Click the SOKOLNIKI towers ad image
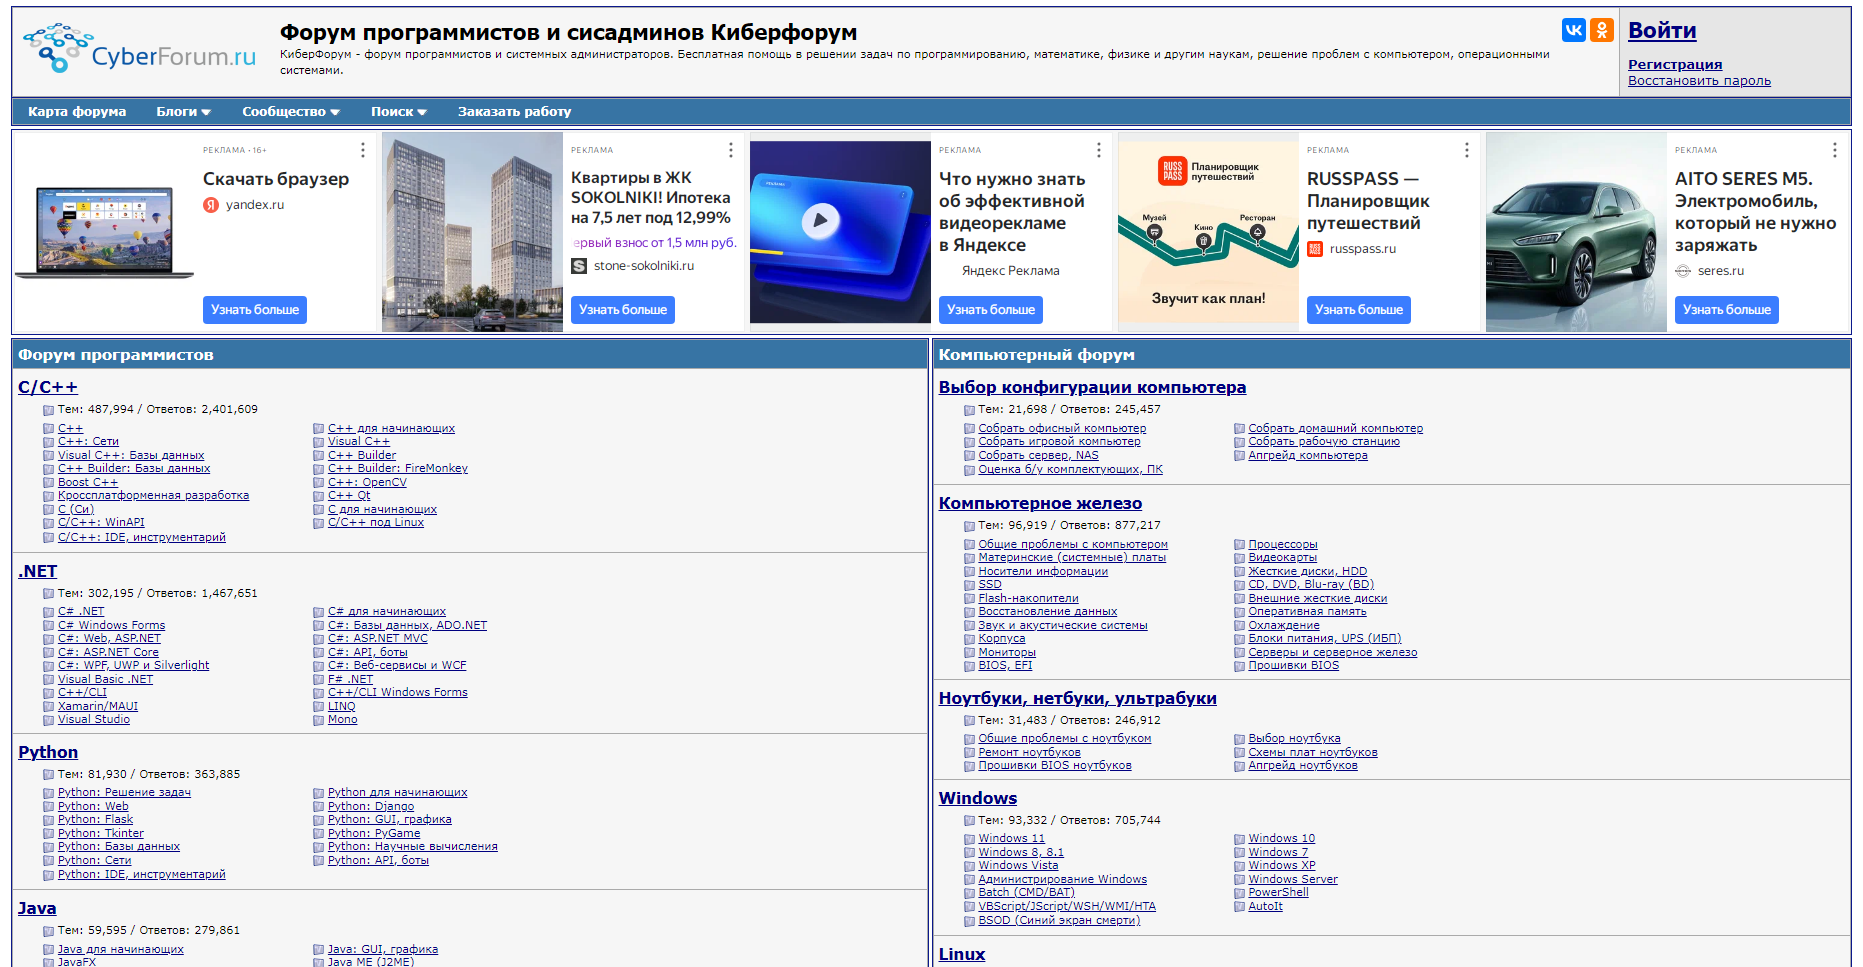Screen dimensions: 1863x967 [x=472, y=232]
